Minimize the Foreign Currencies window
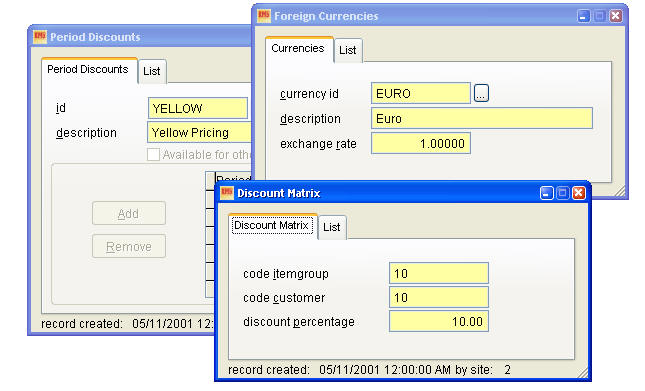This screenshot has width=645, height=391. click(583, 16)
